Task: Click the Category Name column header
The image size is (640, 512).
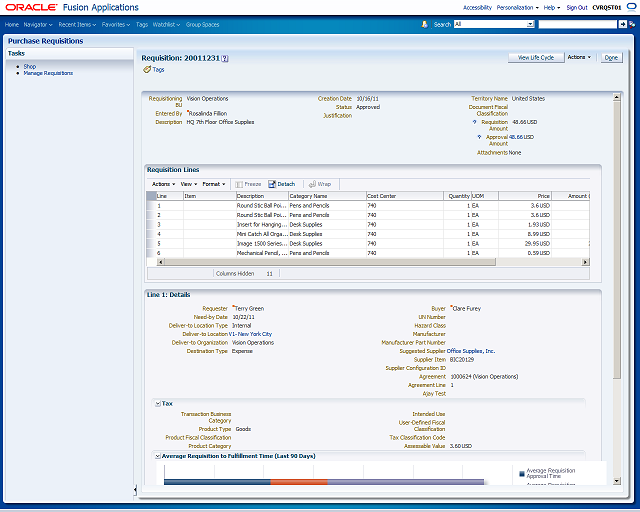Action: point(327,196)
